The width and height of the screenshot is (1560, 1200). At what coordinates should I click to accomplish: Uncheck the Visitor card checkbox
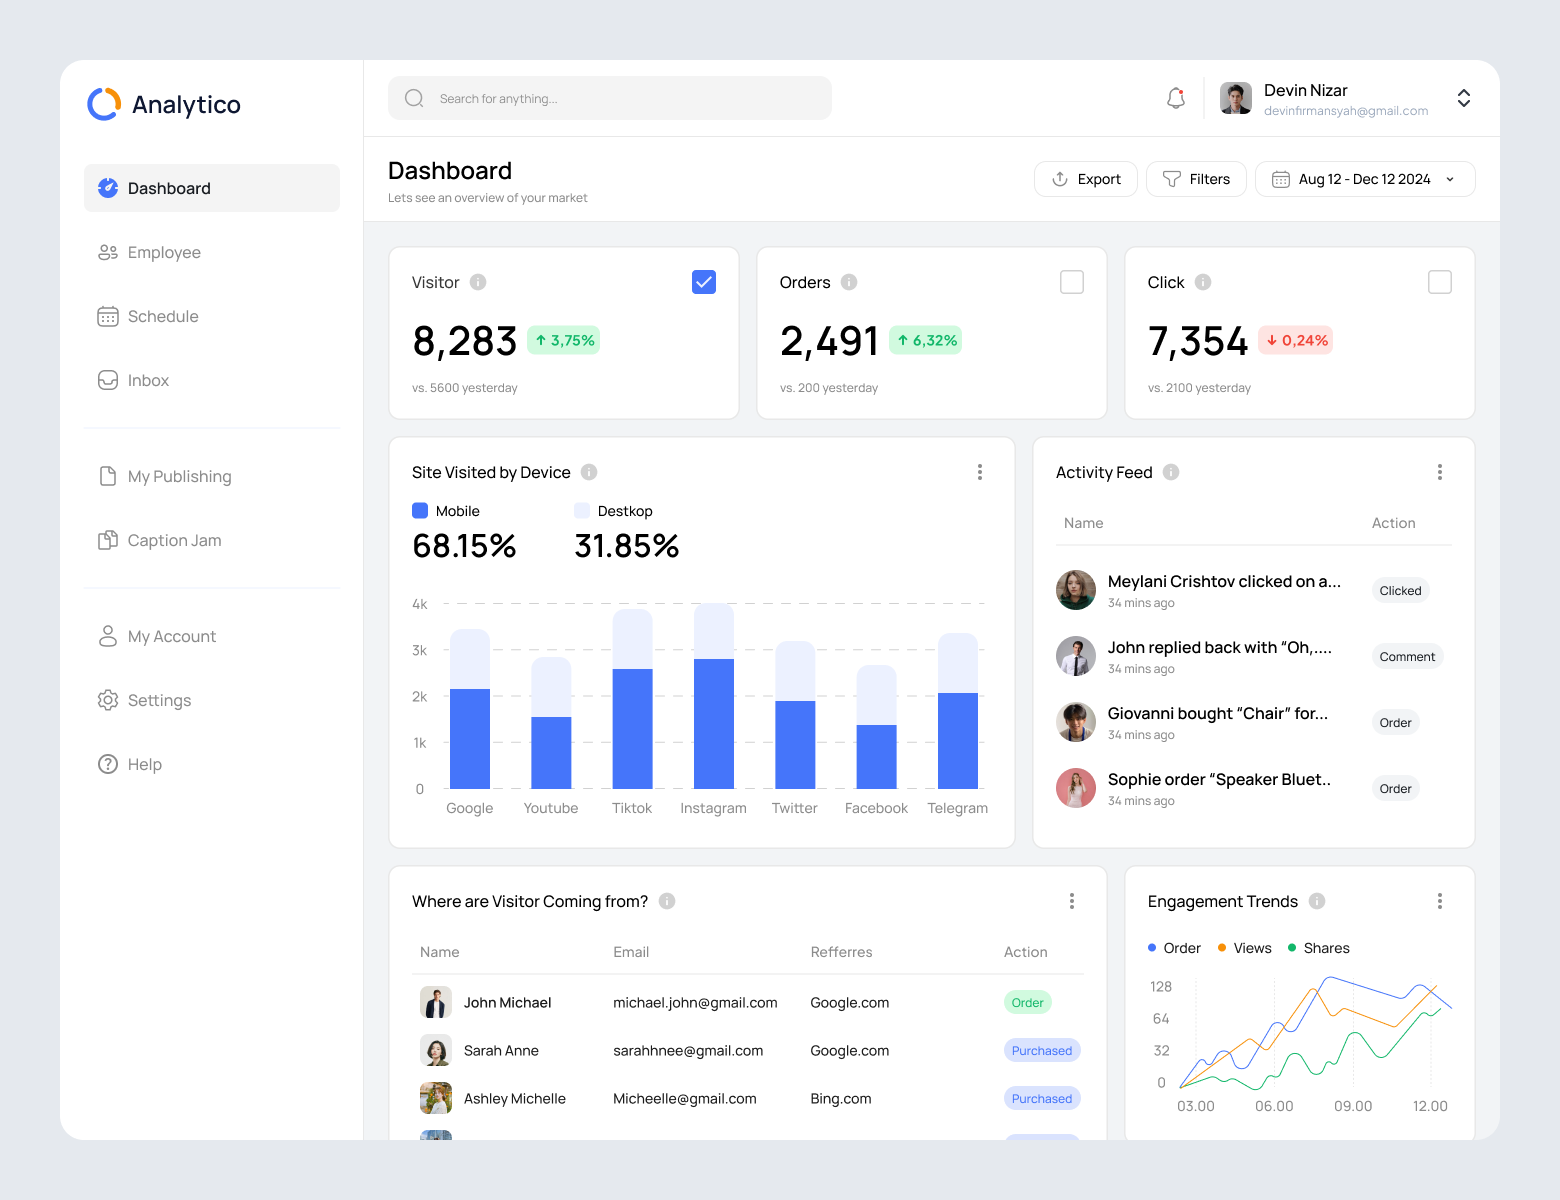[x=703, y=282]
